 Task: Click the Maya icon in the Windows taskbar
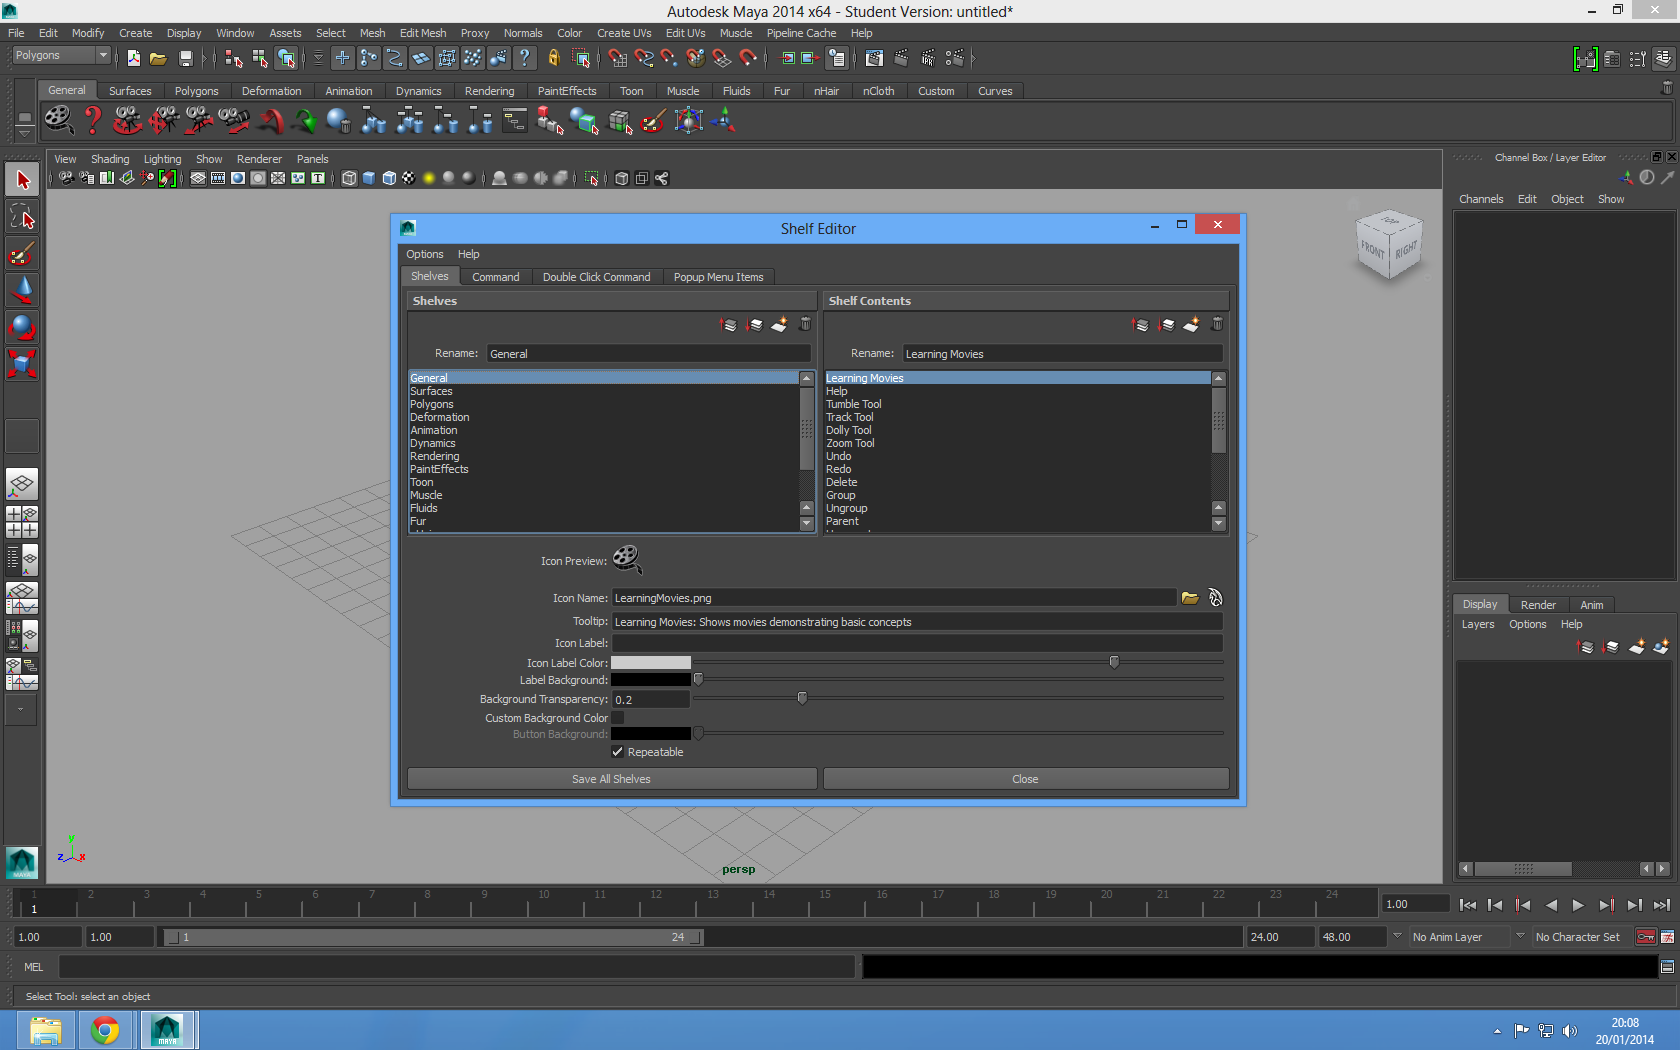coord(167,1029)
